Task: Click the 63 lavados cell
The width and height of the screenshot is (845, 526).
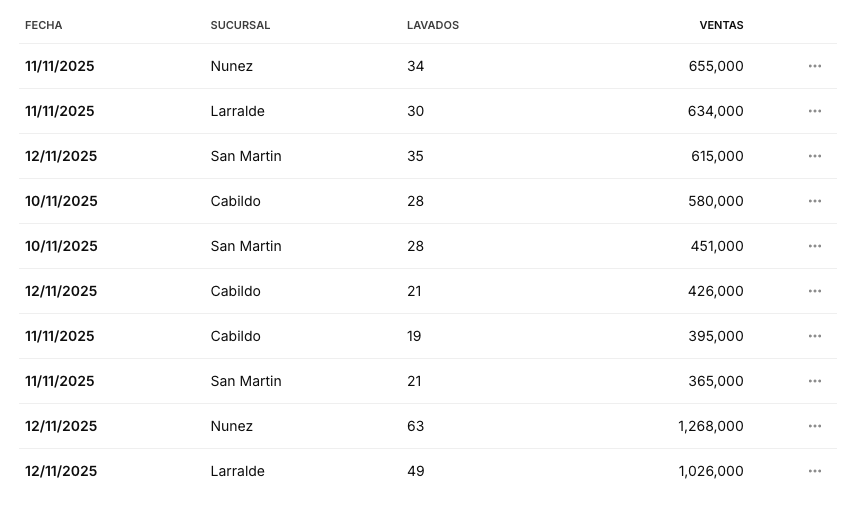Action: click(x=415, y=426)
